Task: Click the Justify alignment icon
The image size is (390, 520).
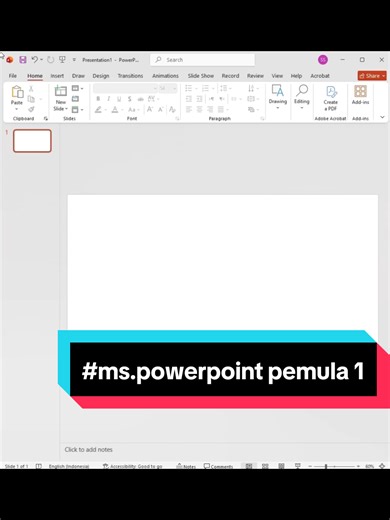Action: tap(221, 109)
